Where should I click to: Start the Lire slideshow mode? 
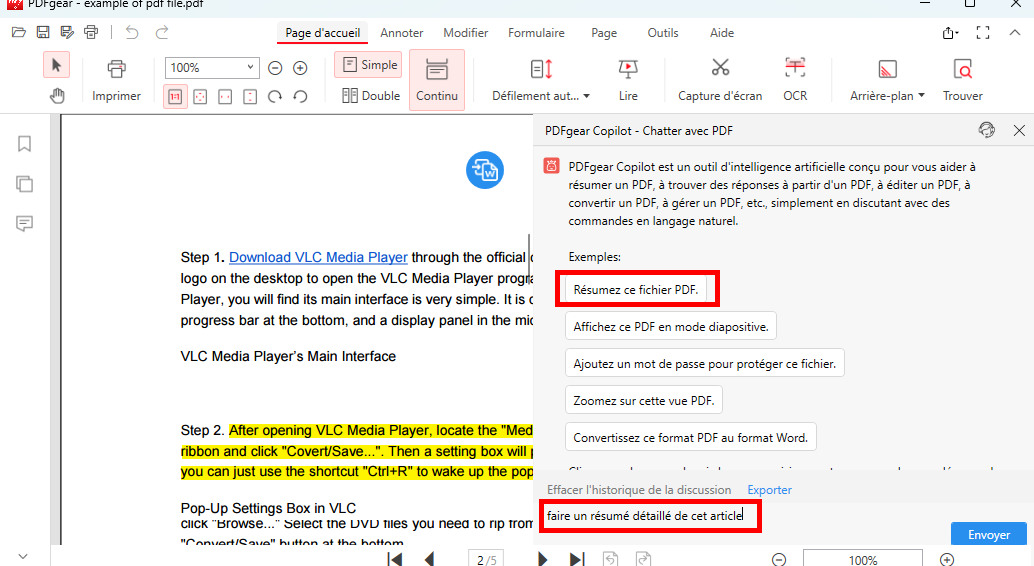(628, 80)
